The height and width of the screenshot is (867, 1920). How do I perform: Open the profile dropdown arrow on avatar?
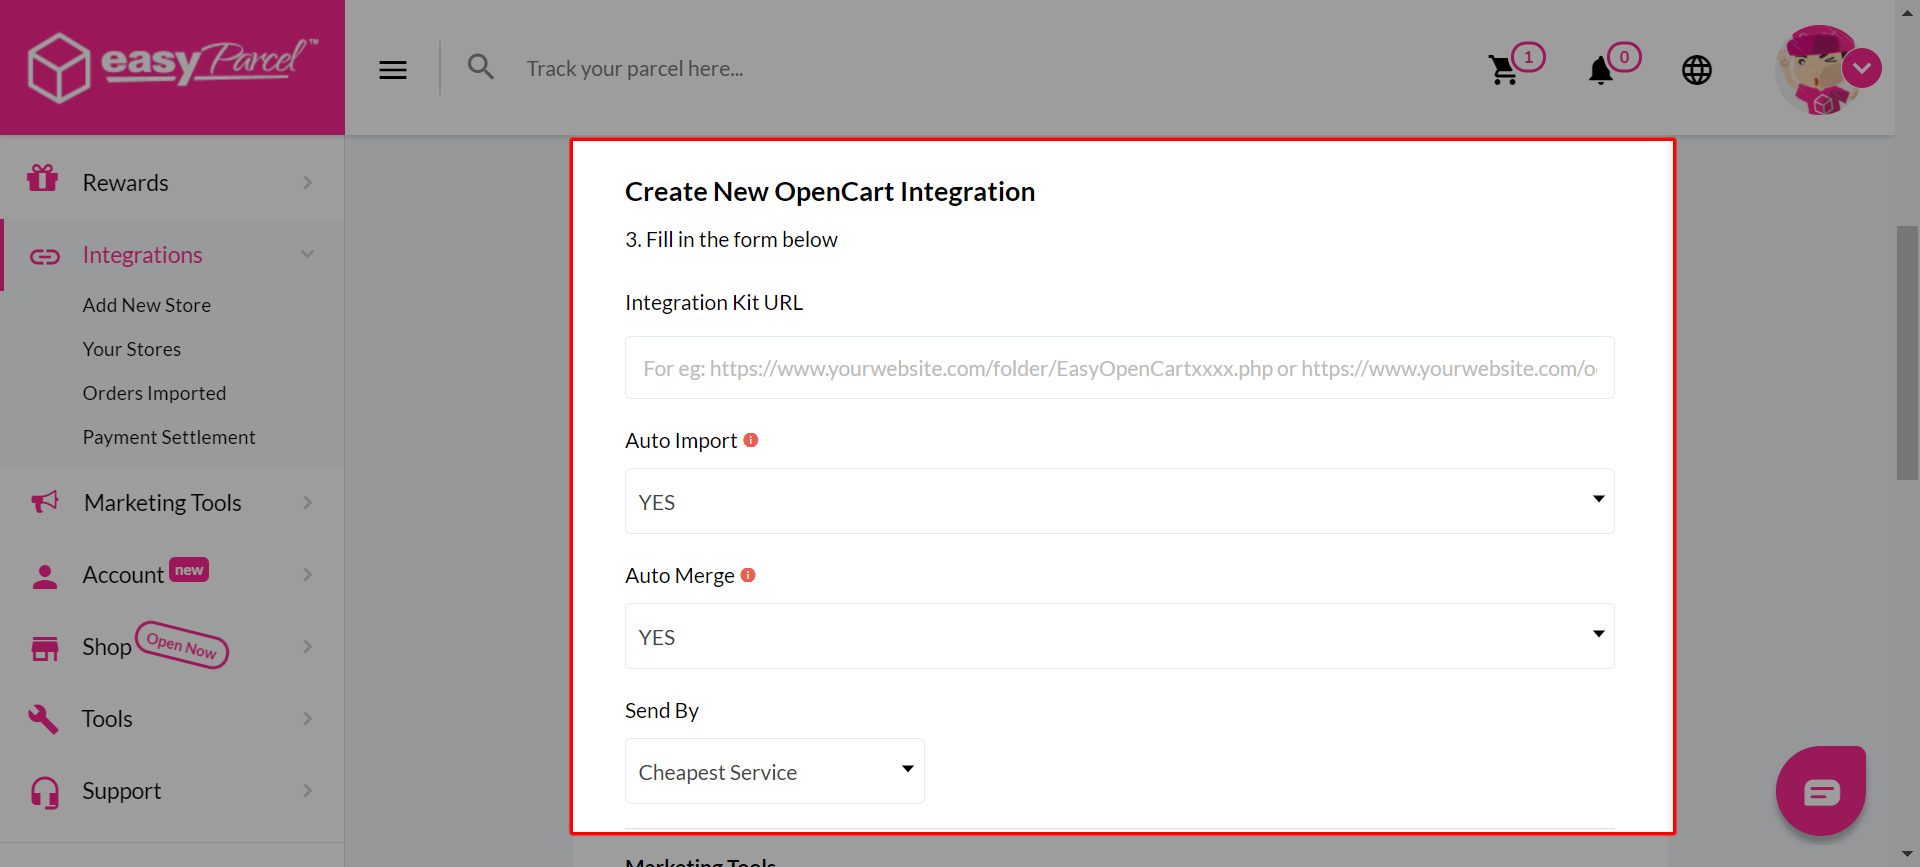click(1862, 68)
